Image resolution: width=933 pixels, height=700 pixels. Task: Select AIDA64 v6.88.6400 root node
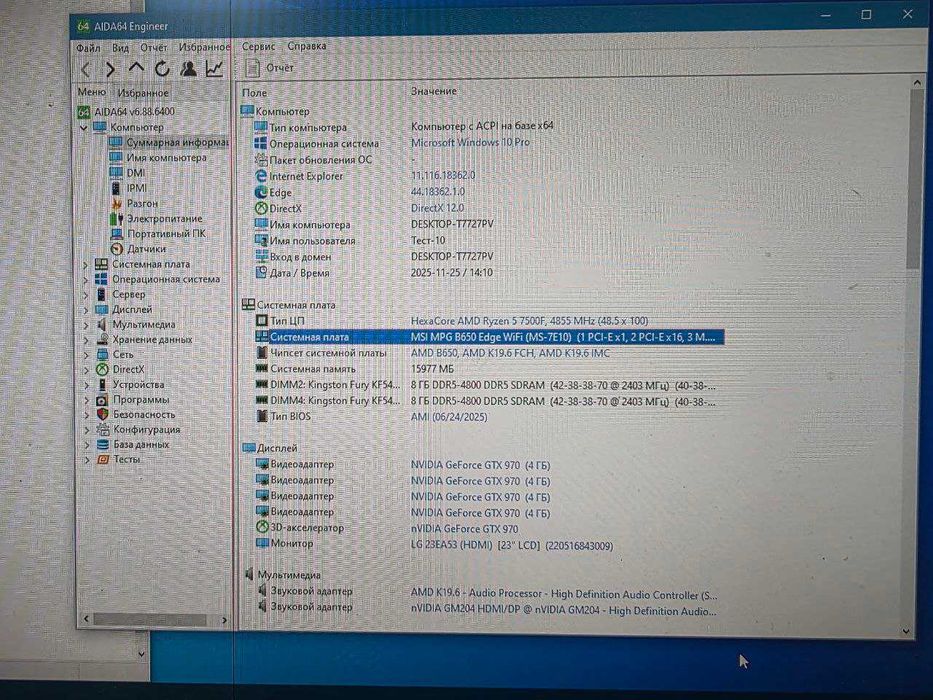click(126, 111)
